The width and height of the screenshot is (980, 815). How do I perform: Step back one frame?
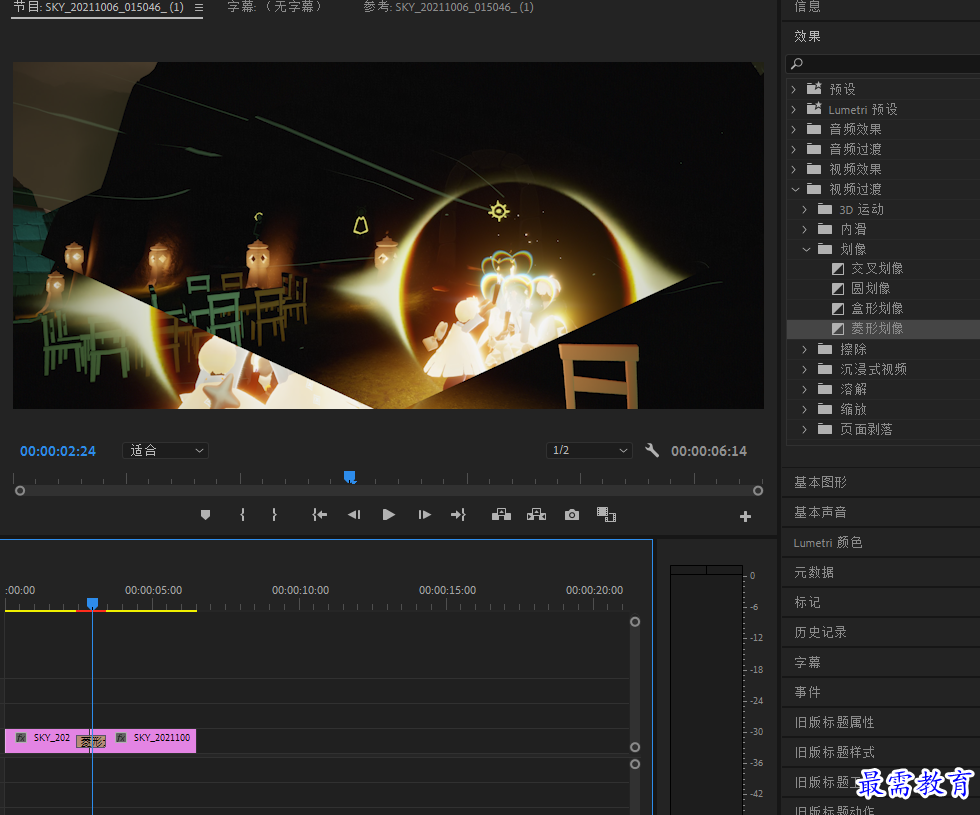[x=354, y=515]
